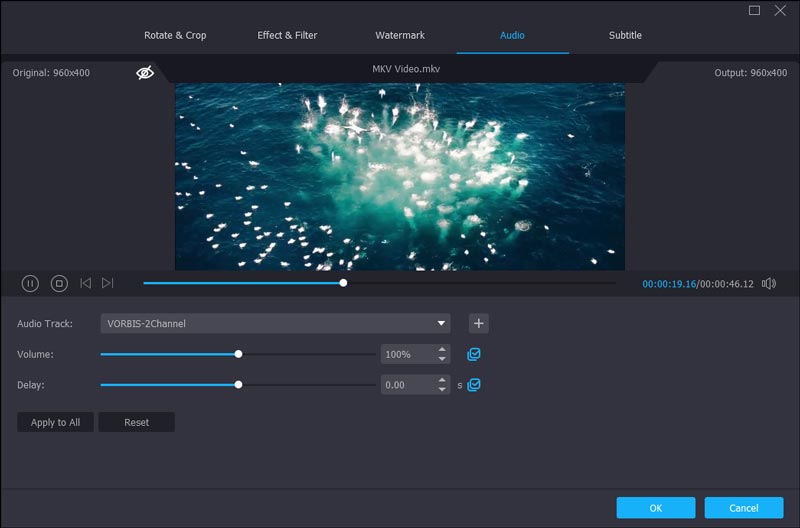
Task: Click the Volume slider handle
Action: point(238,354)
